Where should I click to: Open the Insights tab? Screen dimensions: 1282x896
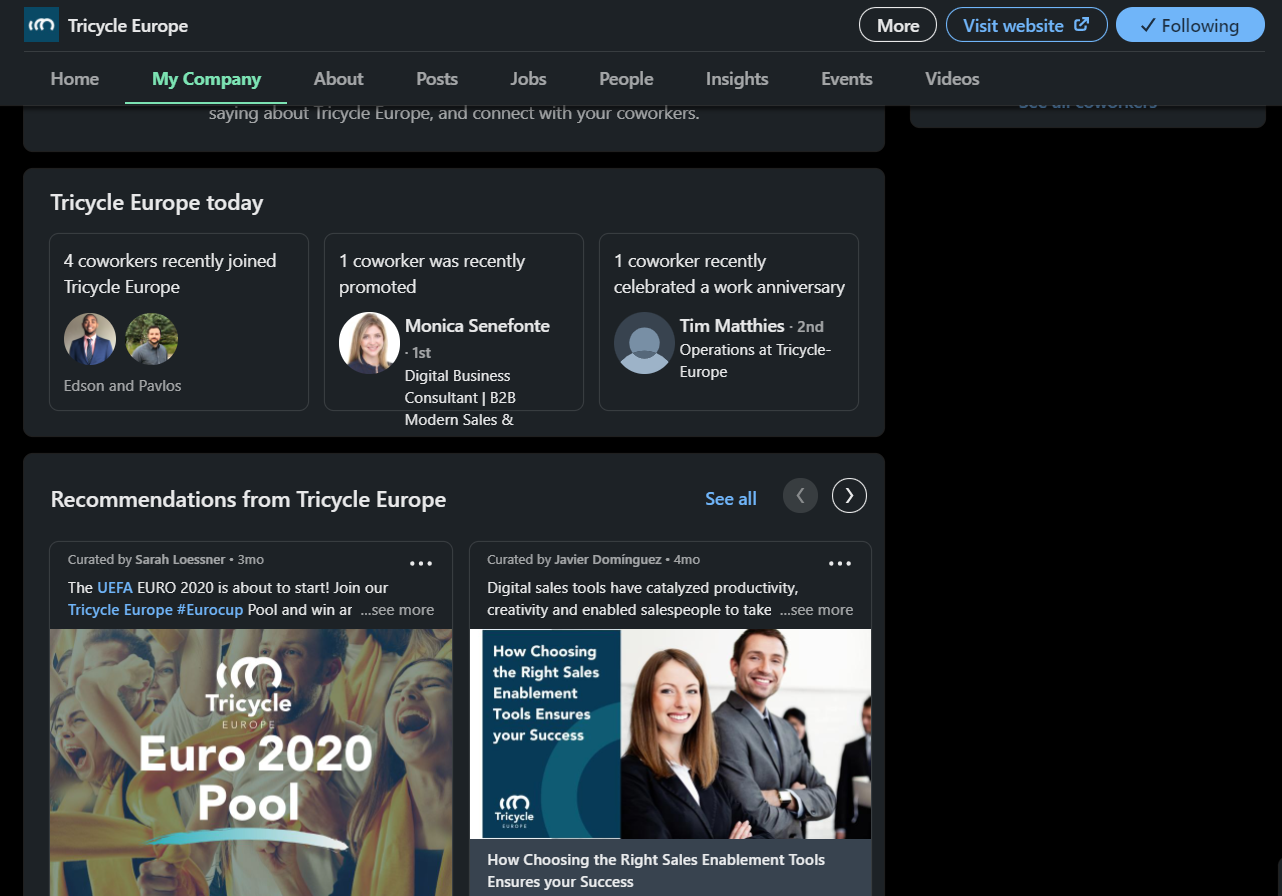coord(737,79)
